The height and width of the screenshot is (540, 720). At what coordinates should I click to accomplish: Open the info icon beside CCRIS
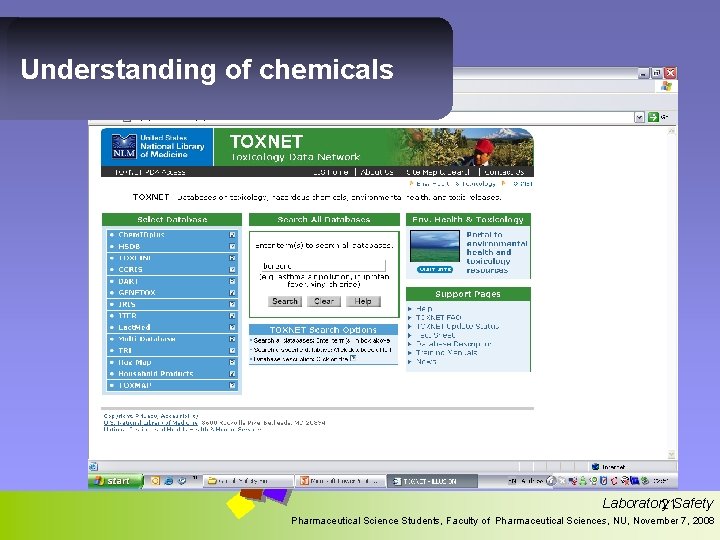tap(232, 270)
